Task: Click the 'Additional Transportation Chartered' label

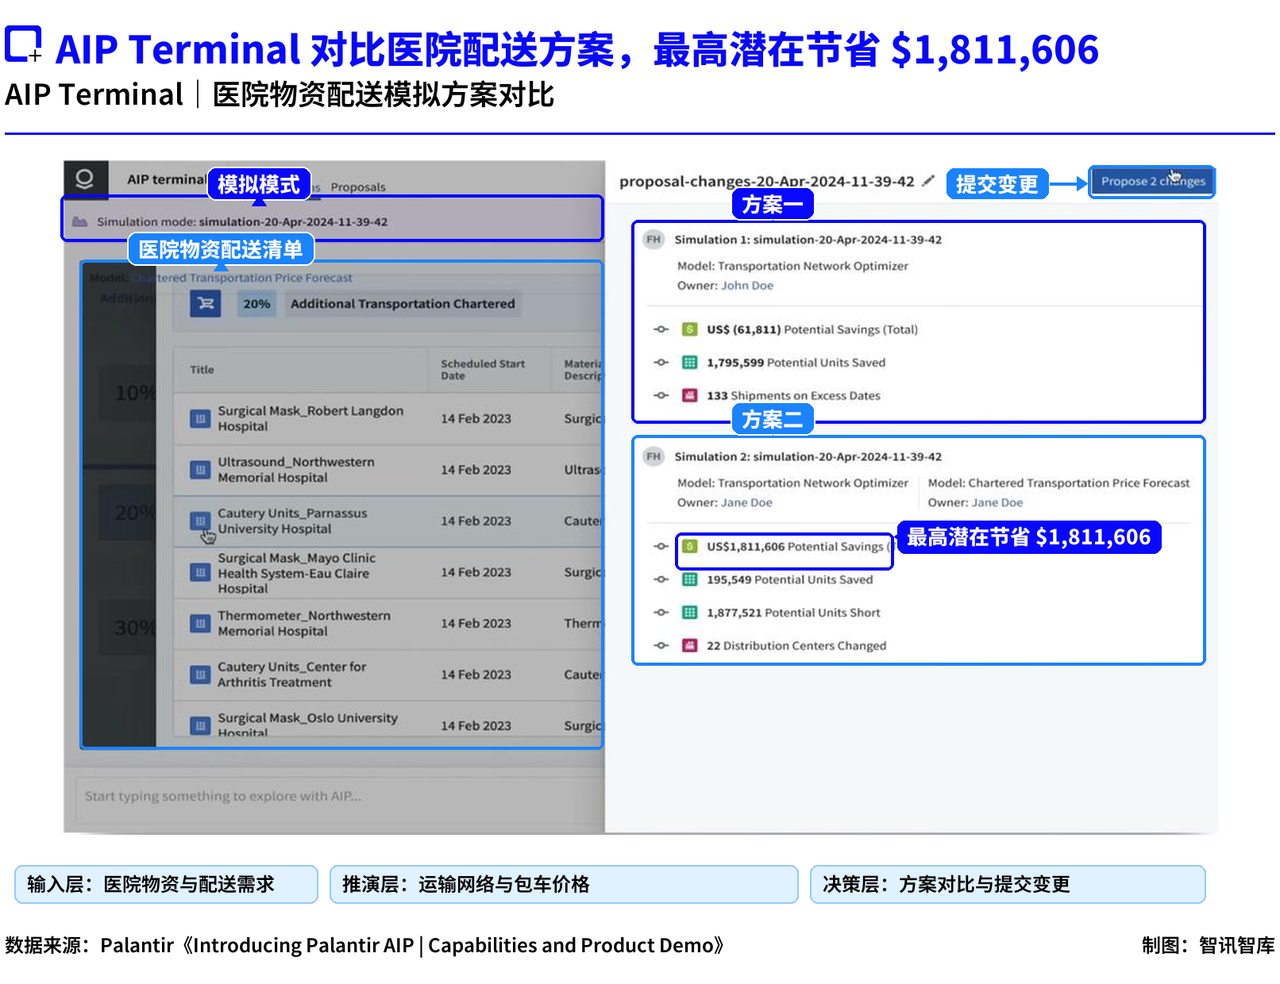Action: (403, 303)
